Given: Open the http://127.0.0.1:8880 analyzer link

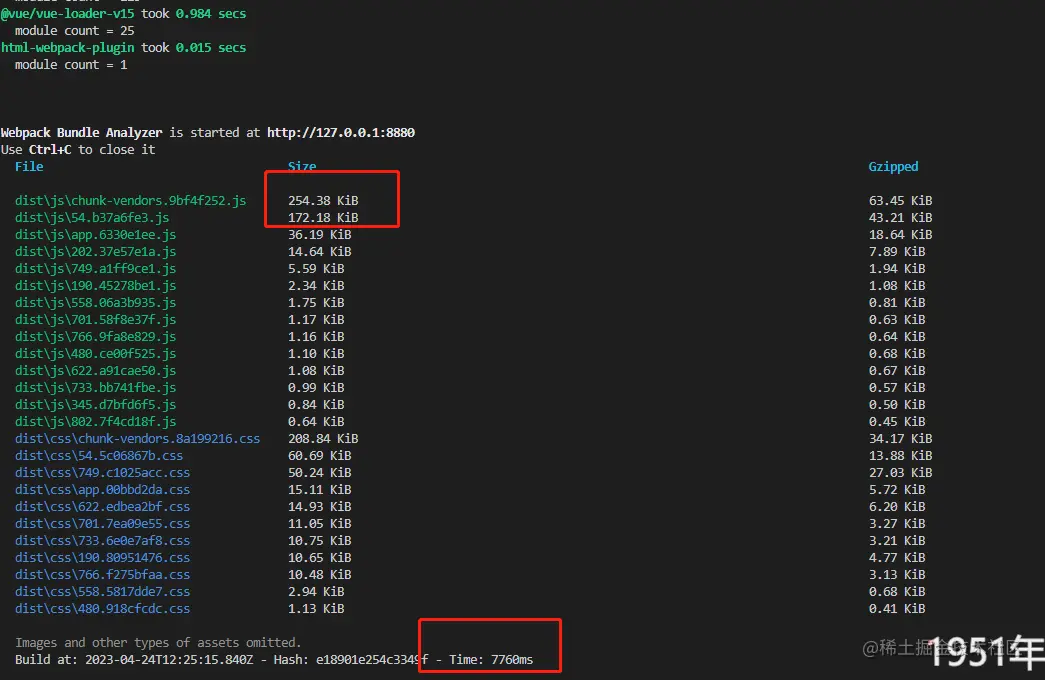Looking at the screenshot, I should [341, 133].
